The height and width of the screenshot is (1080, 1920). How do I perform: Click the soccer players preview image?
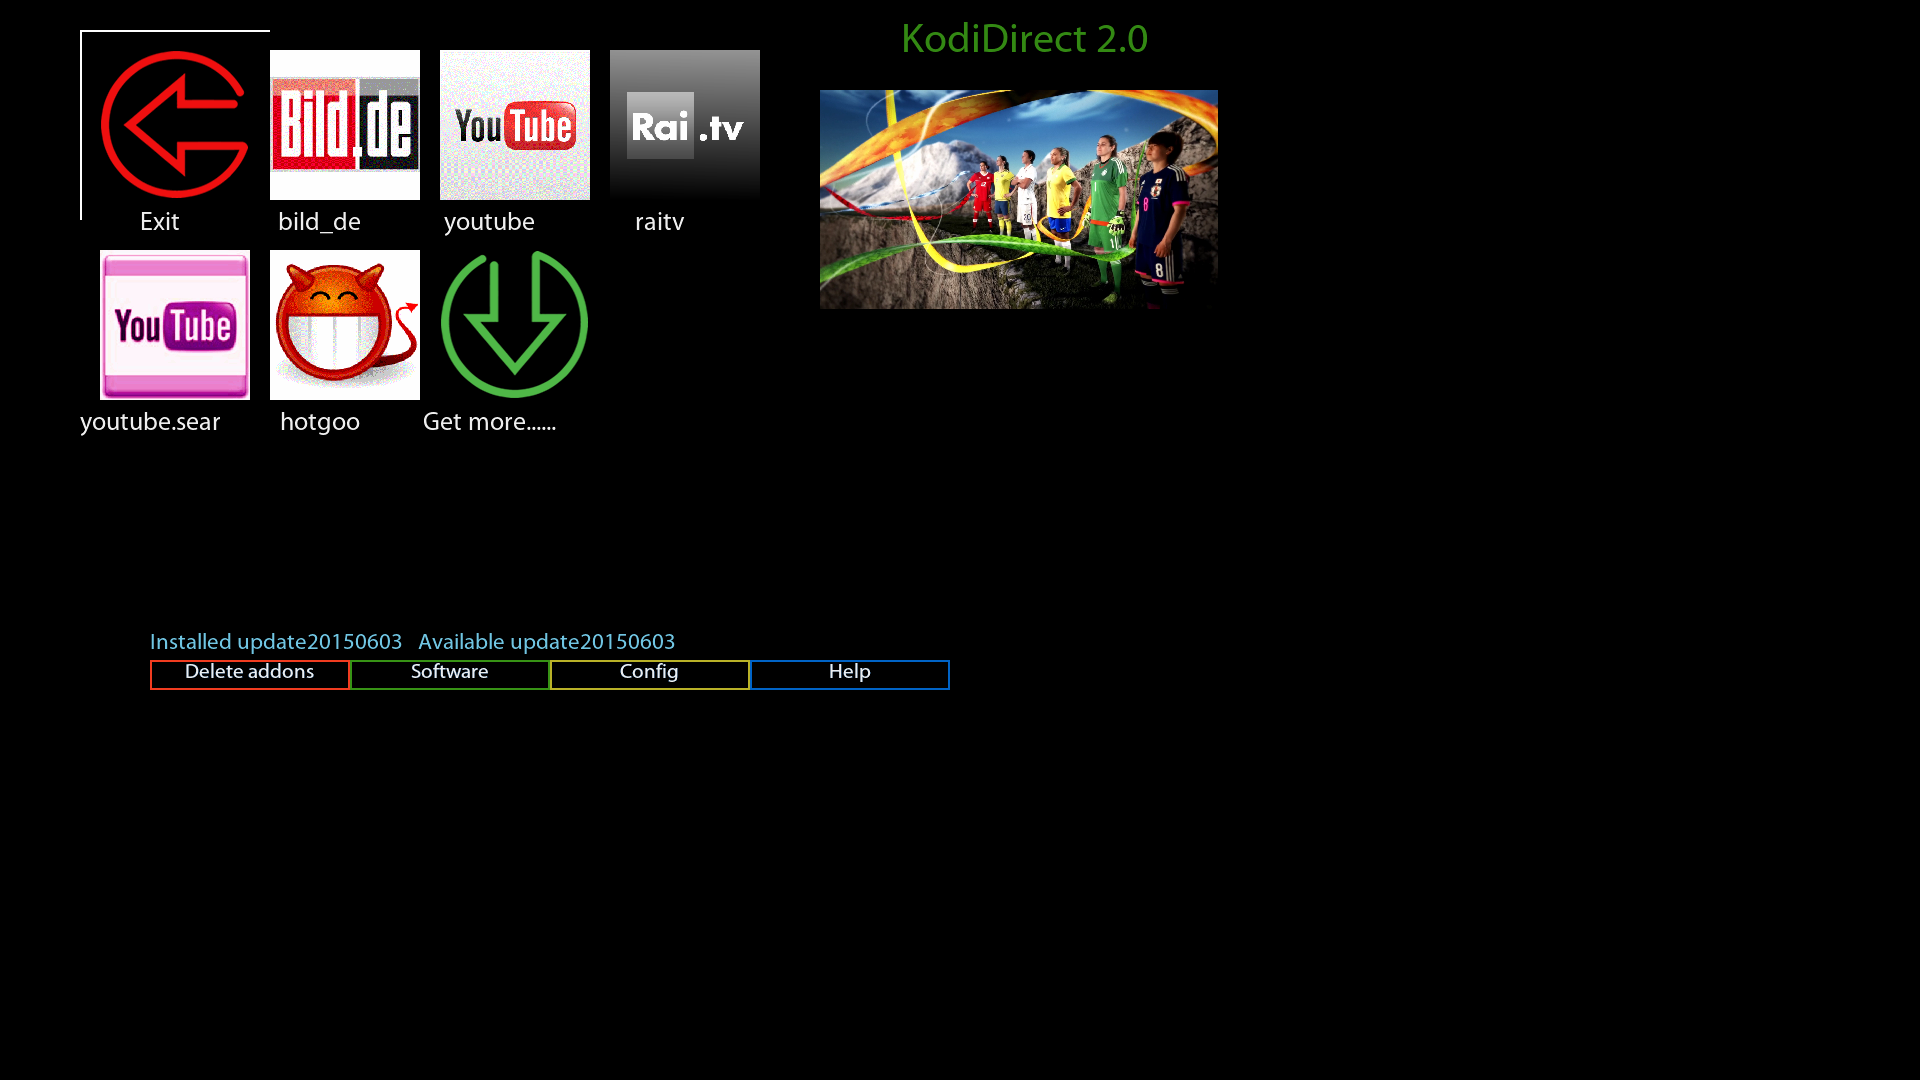click(x=1018, y=199)
